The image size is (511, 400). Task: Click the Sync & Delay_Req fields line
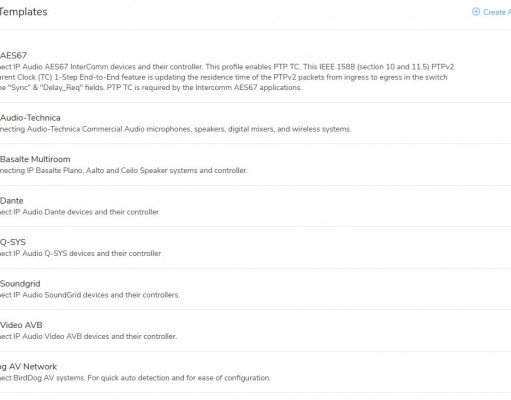[x=151, y=88]
